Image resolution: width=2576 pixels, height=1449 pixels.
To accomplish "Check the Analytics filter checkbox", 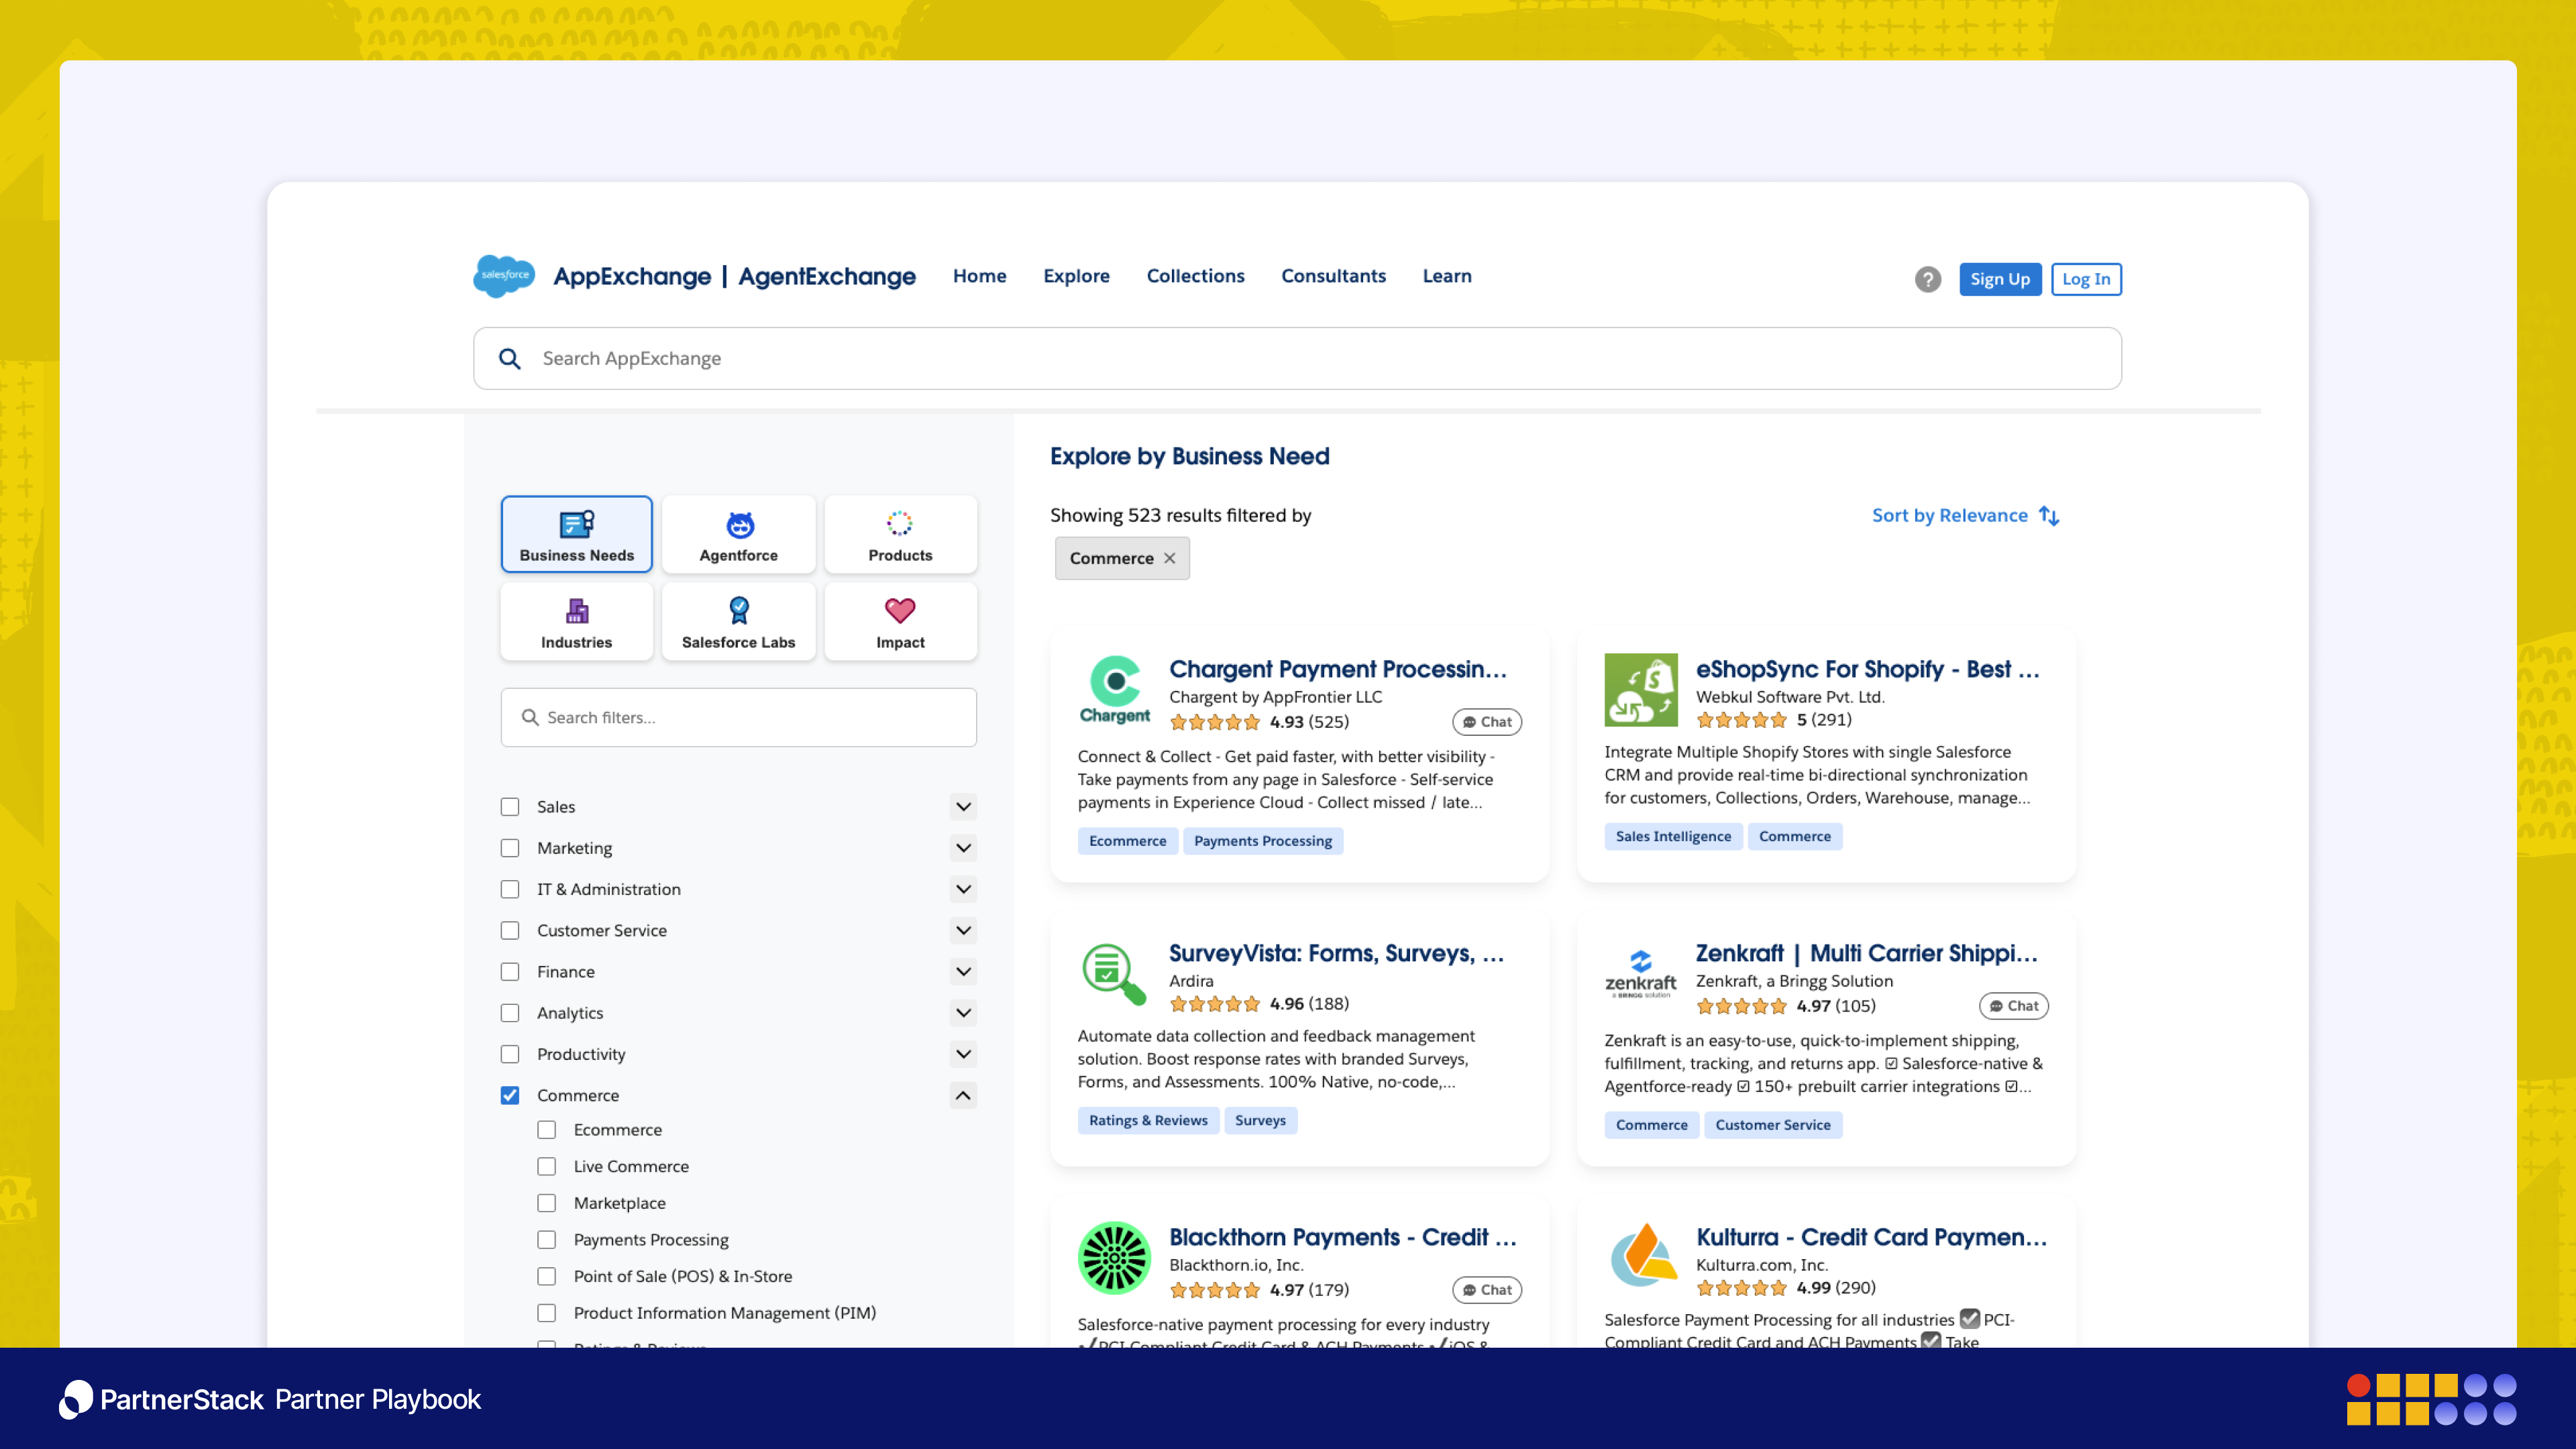I will (510, 1013).
